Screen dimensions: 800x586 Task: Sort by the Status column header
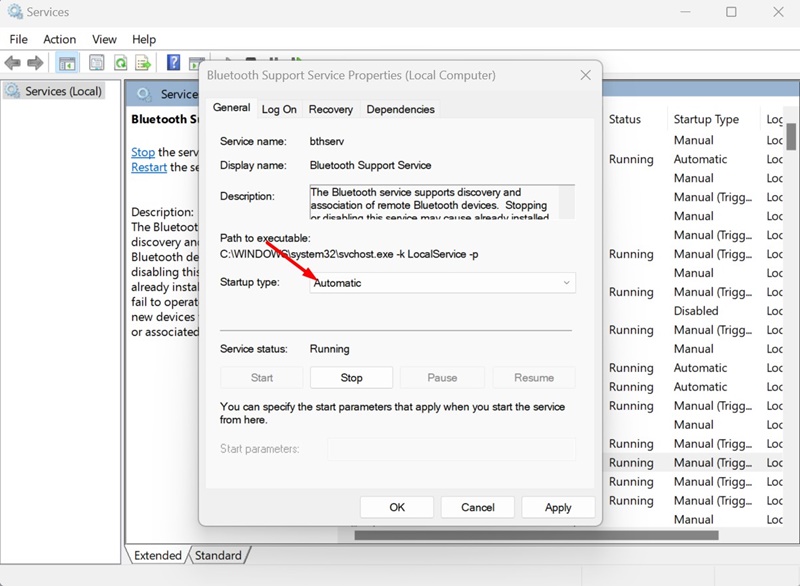pyautogui.click(x=625, y=119)
